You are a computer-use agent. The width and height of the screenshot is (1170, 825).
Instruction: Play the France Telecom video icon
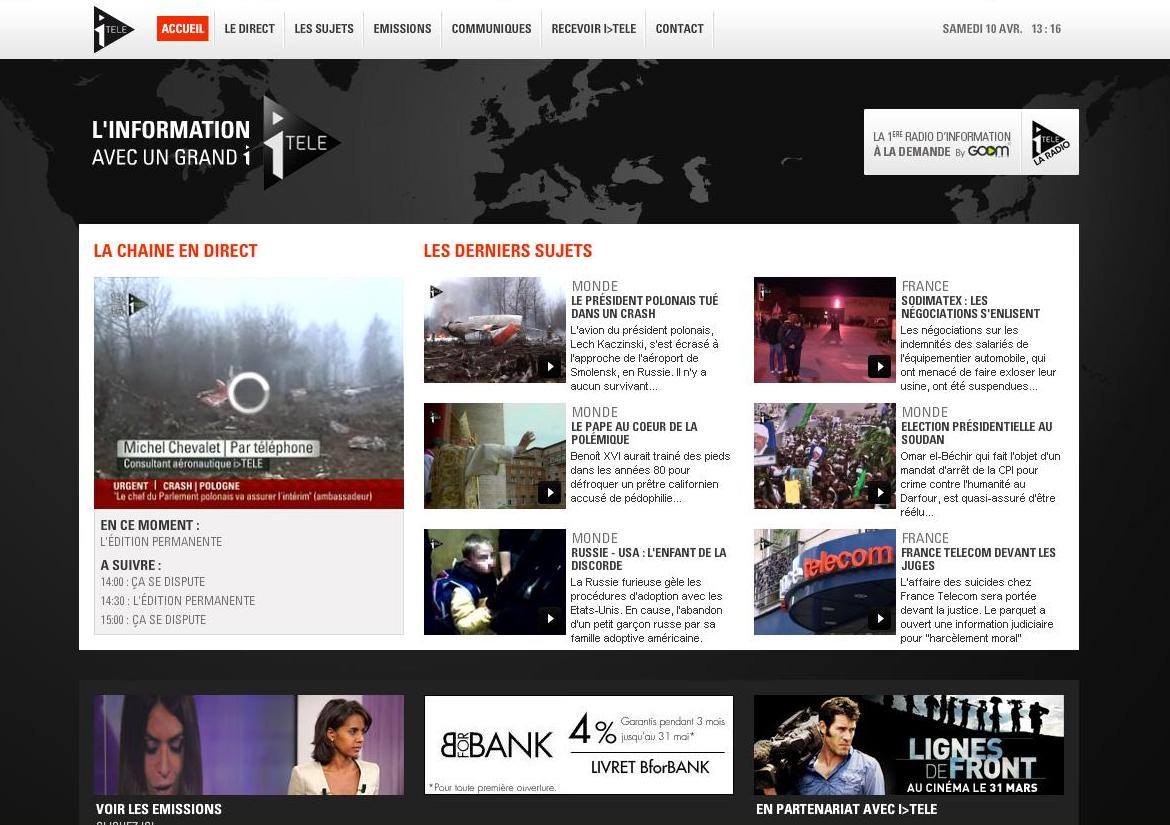point(879,618)
